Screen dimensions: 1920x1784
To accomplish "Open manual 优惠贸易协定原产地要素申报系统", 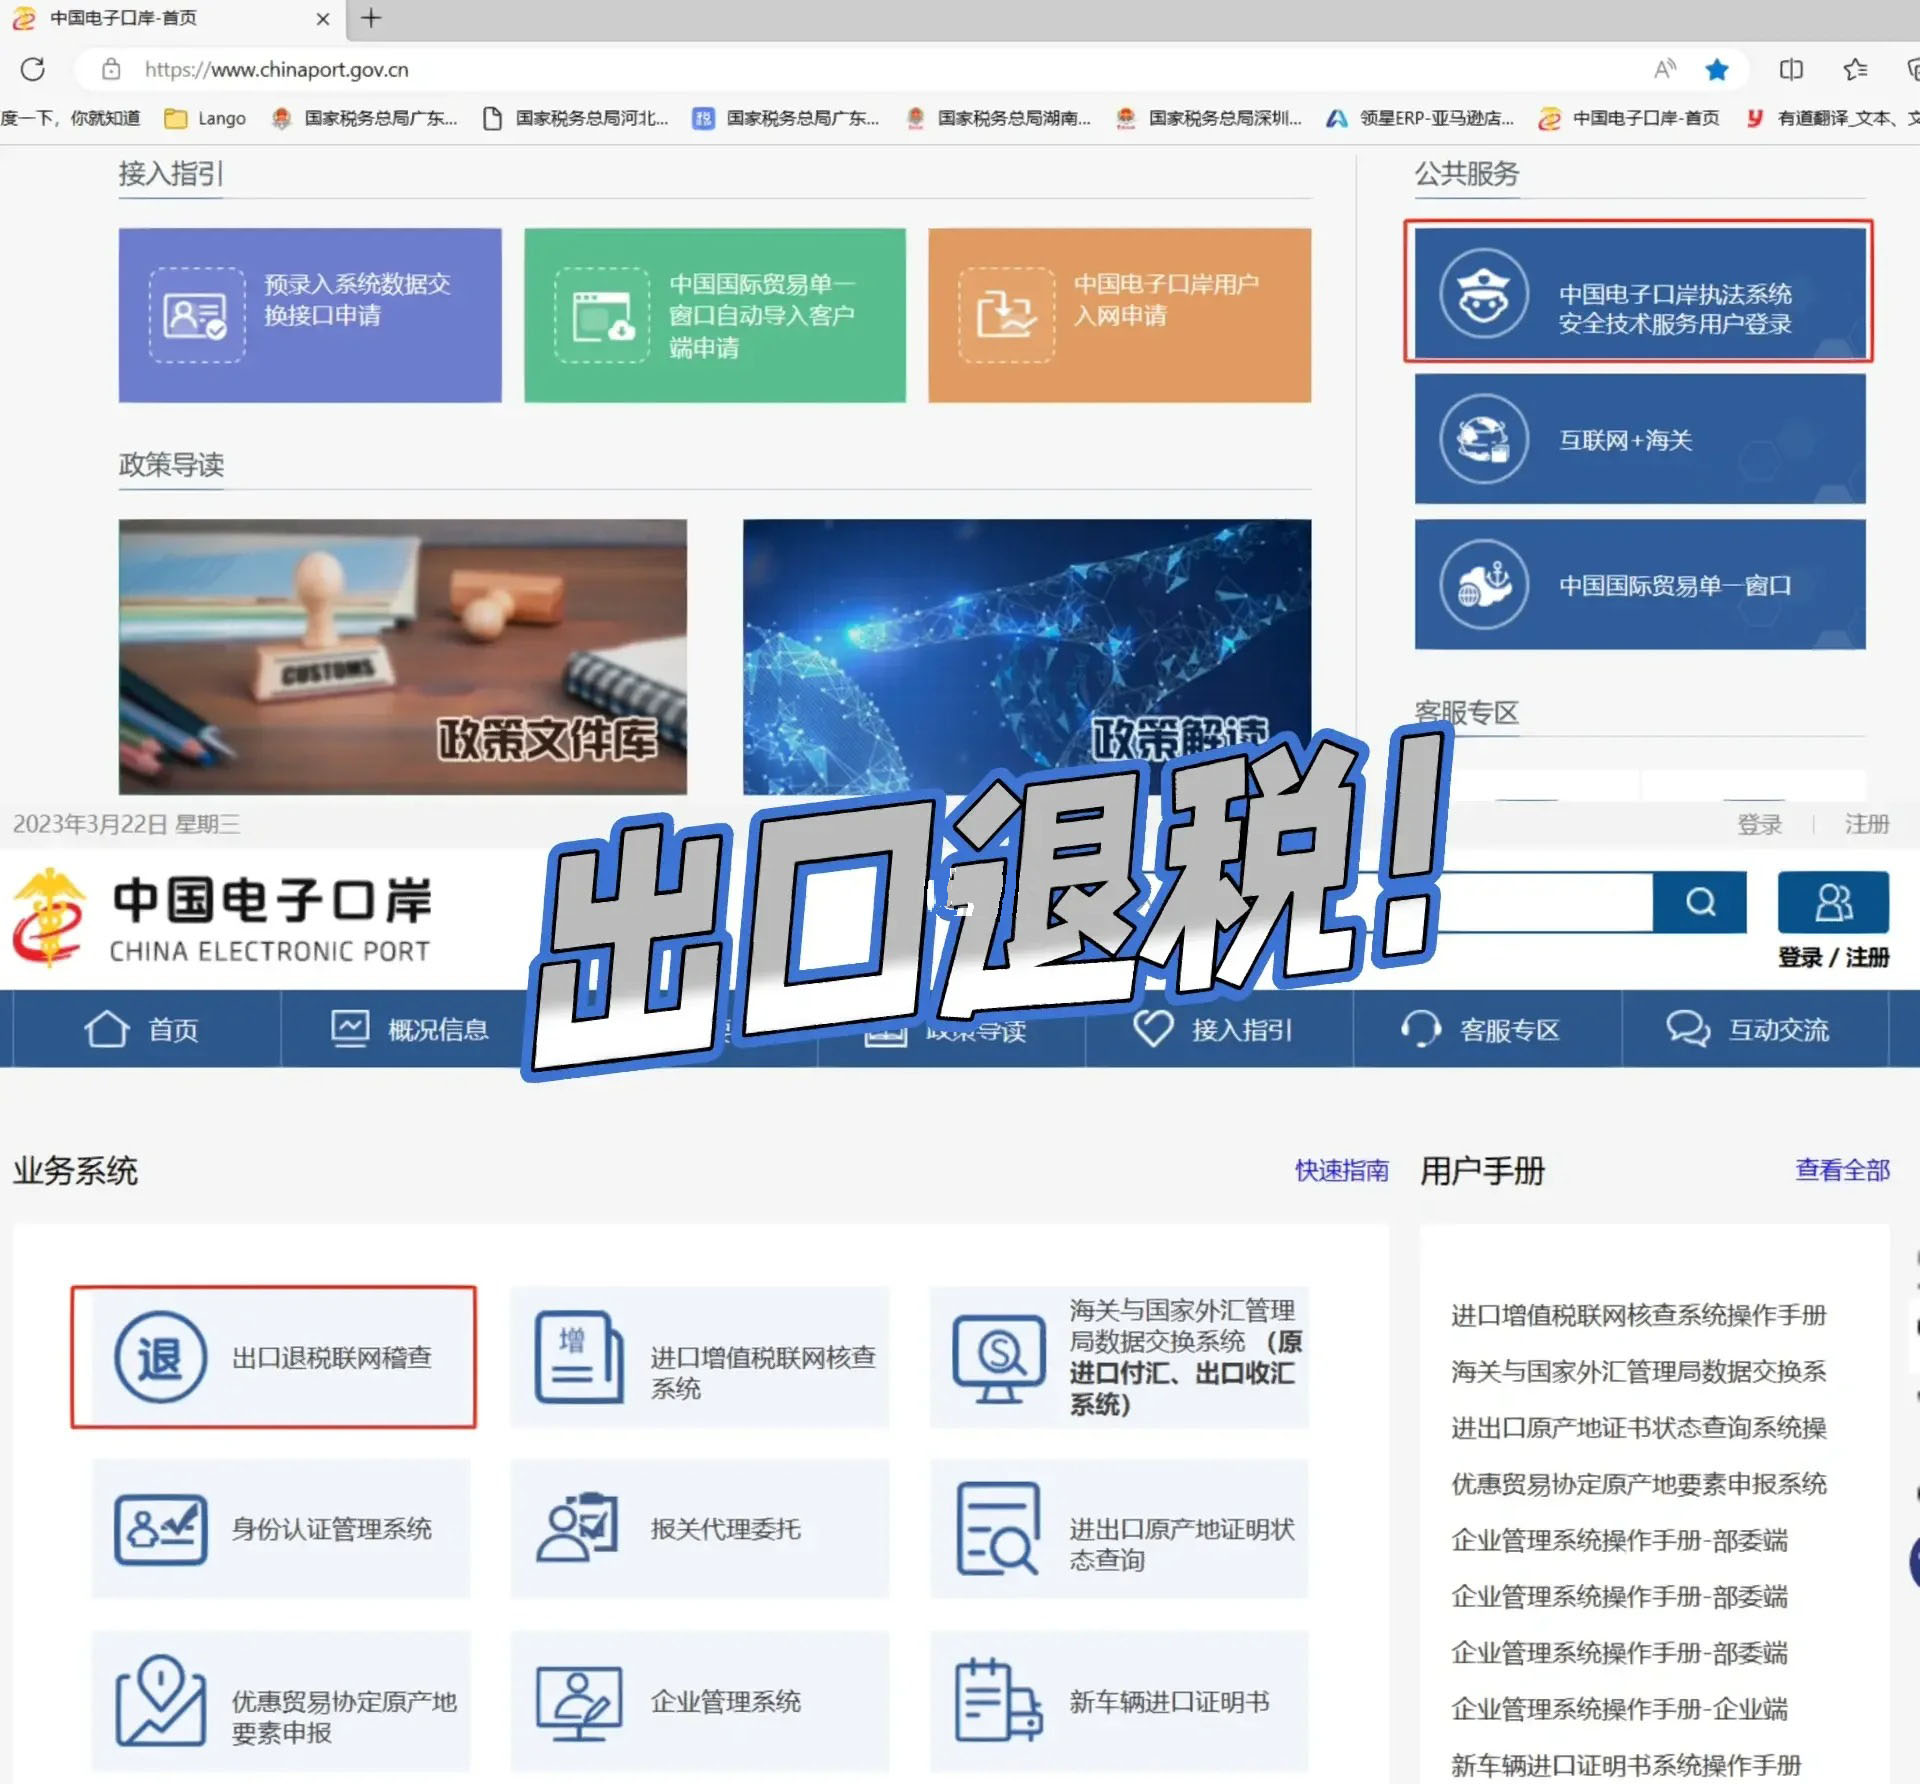I will click(x=1638, y=1484).
